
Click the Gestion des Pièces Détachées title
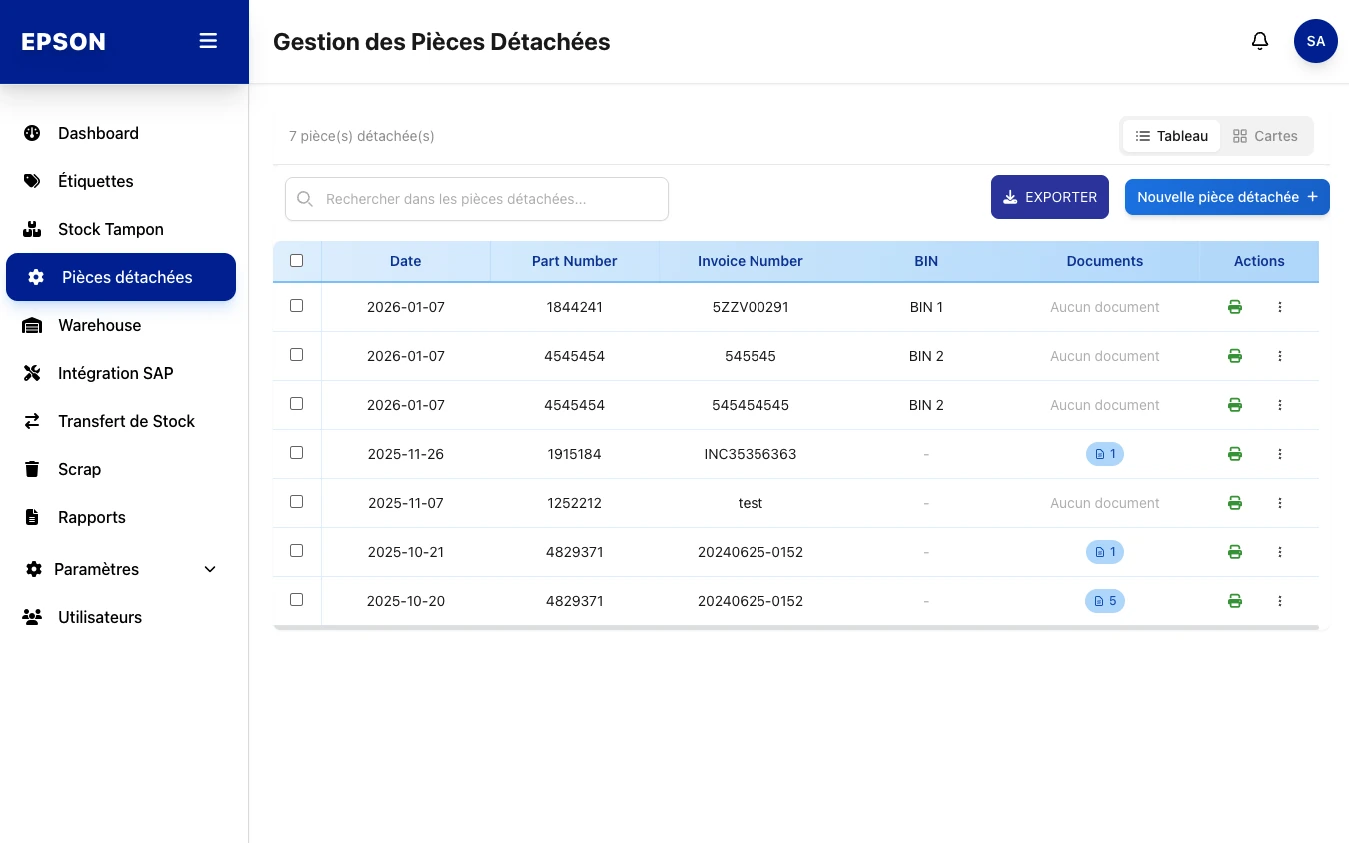point(441,42)
